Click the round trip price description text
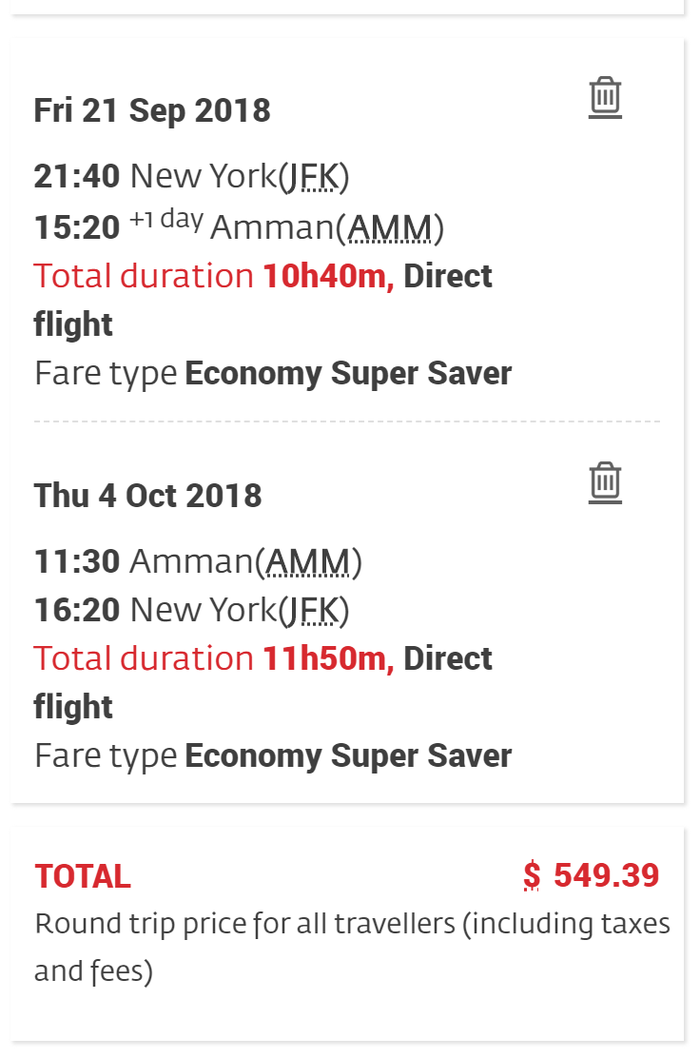700x1058 pixels. point(350,946)
